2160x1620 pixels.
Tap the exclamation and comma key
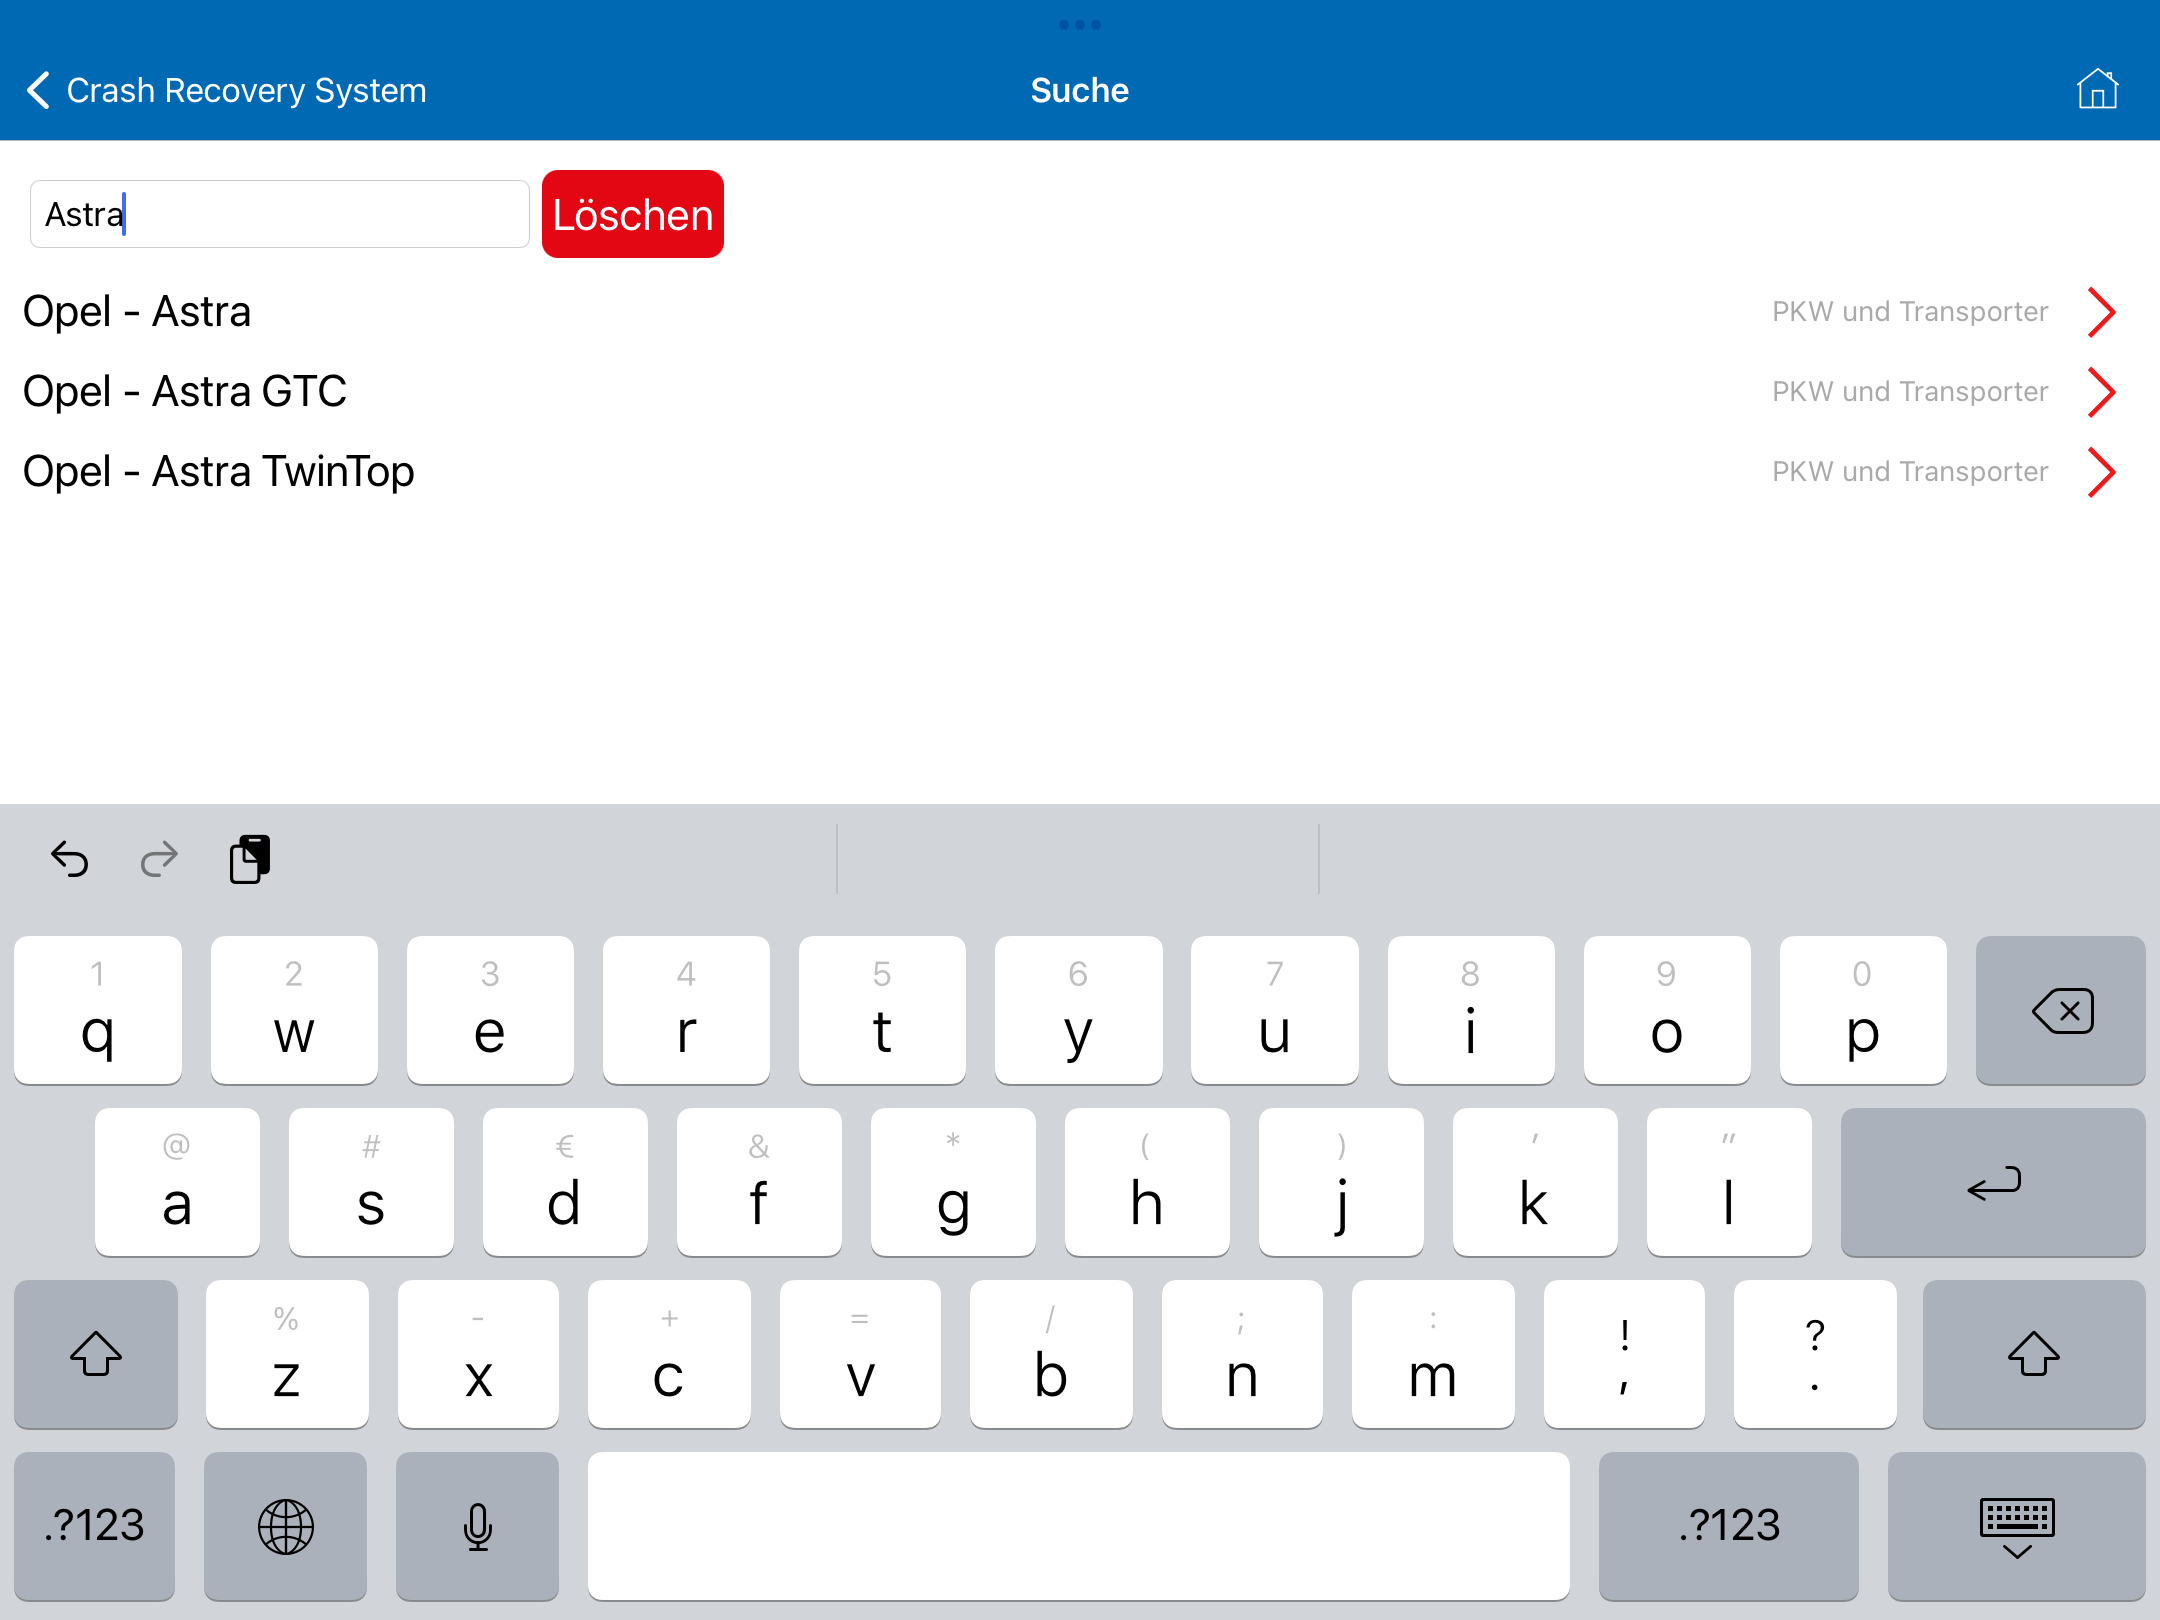point(1624,1354)
